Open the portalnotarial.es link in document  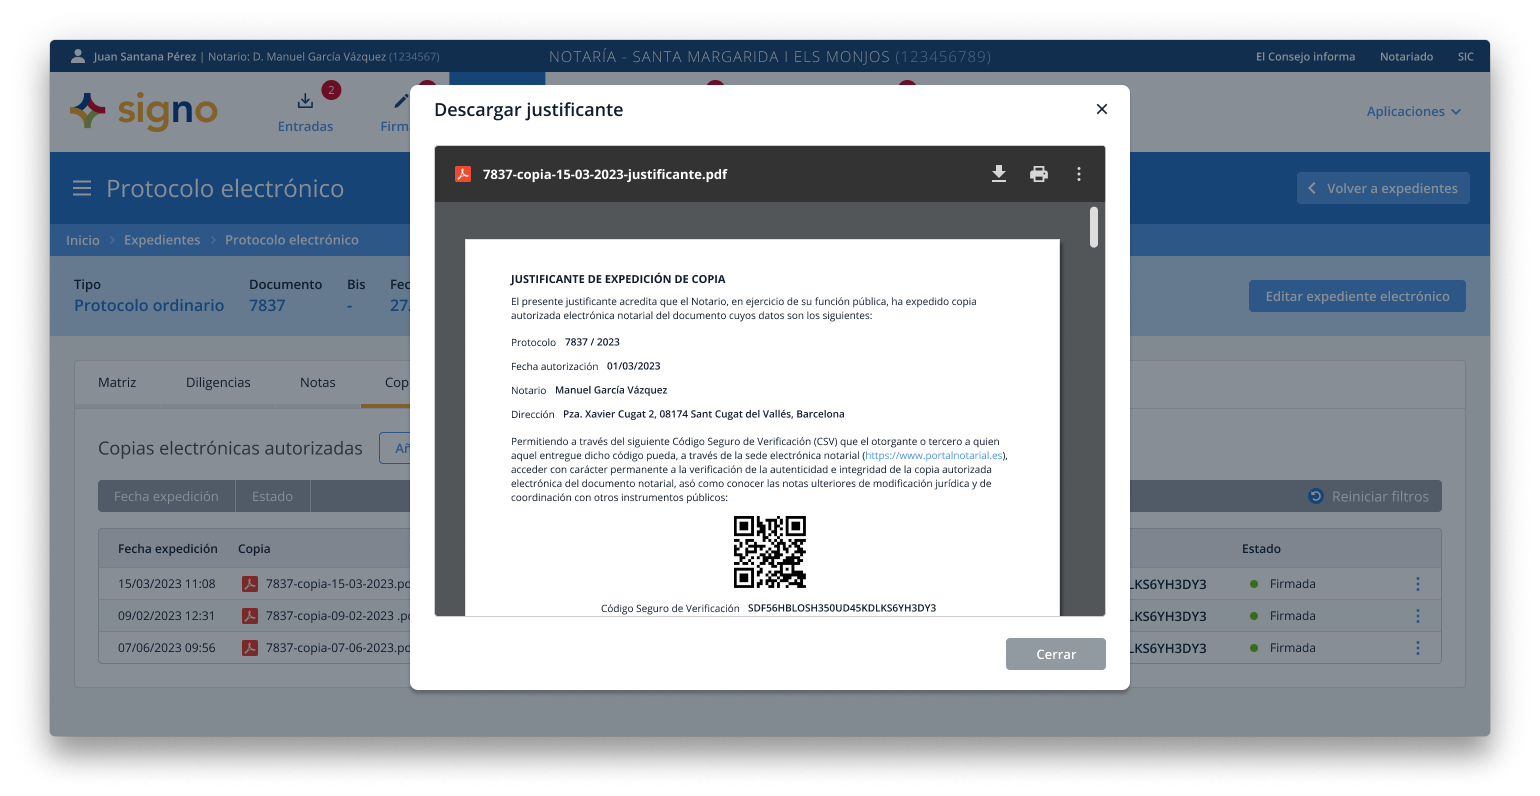(x=933, y=456)
